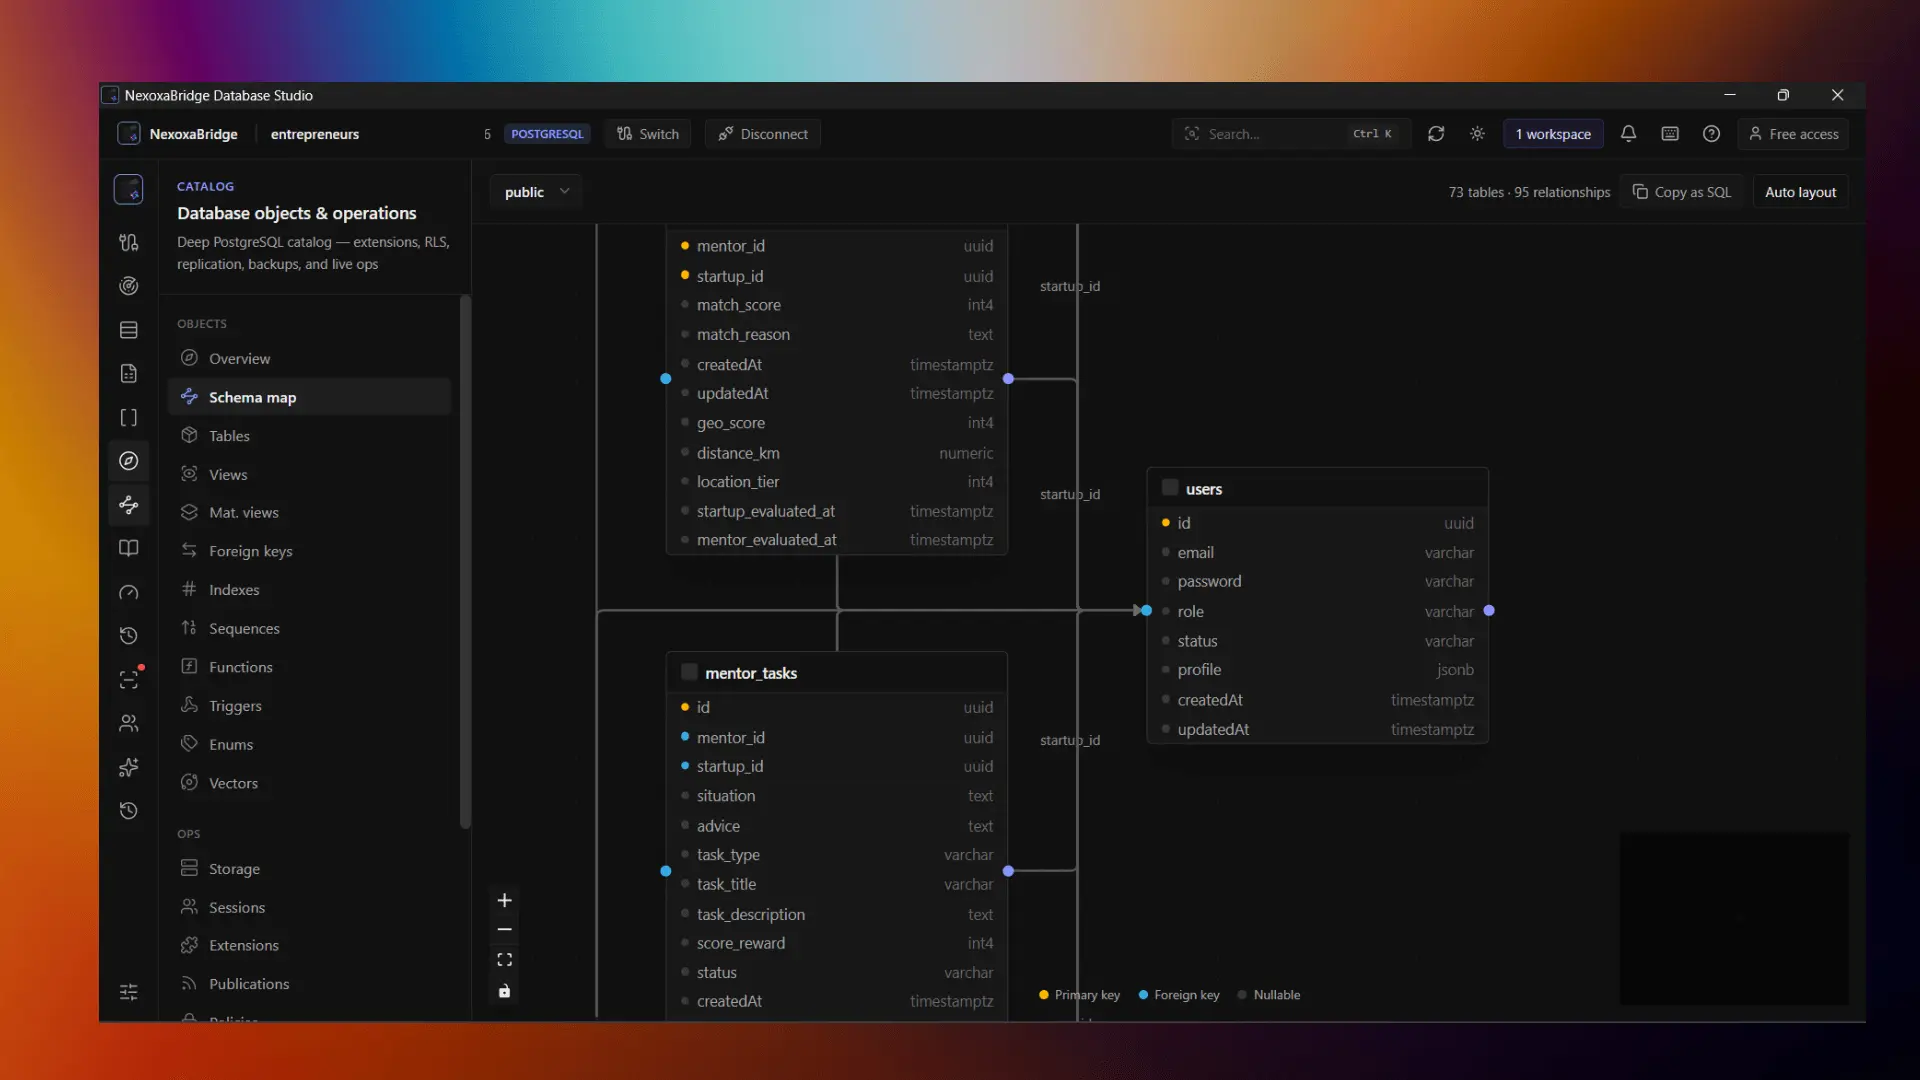The height and width of the screenshot is (1080, 1920).
Task: Zoom in with the plus canvas control
Action: 505,900
